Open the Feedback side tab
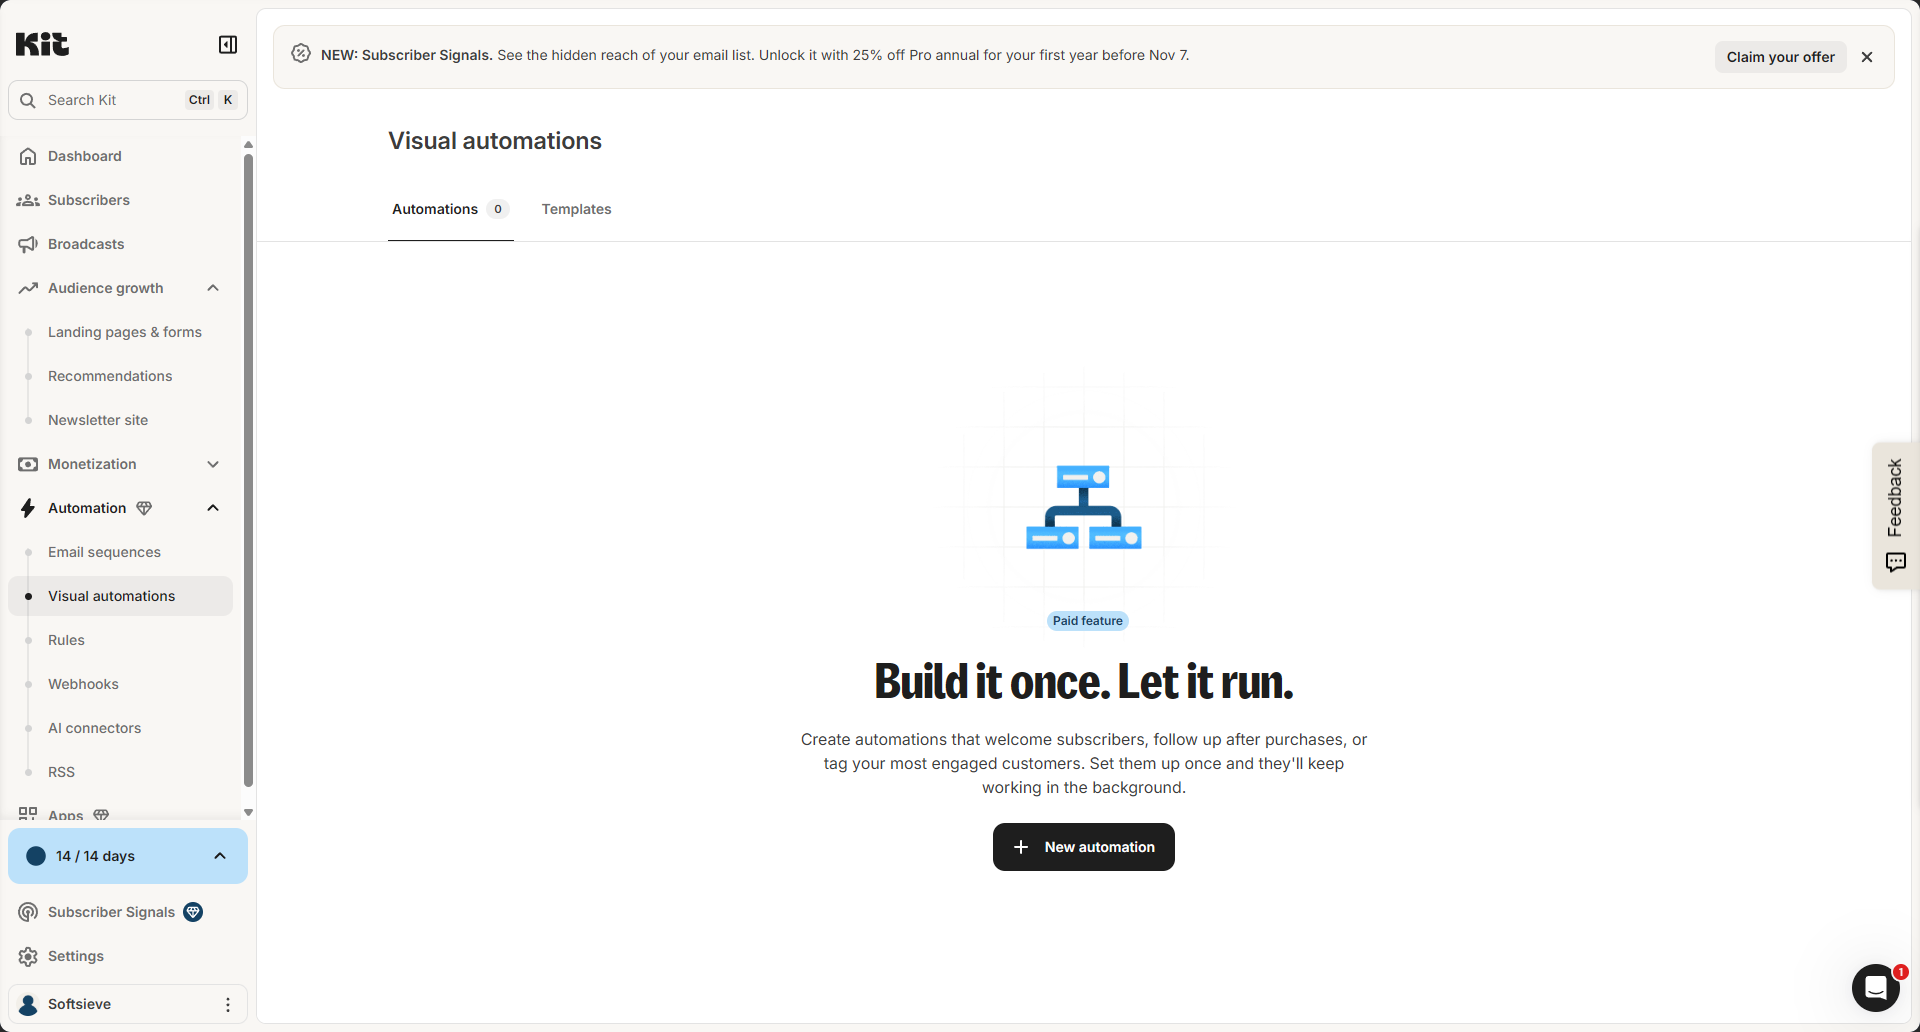1920x1032 pixels. 1894,515
